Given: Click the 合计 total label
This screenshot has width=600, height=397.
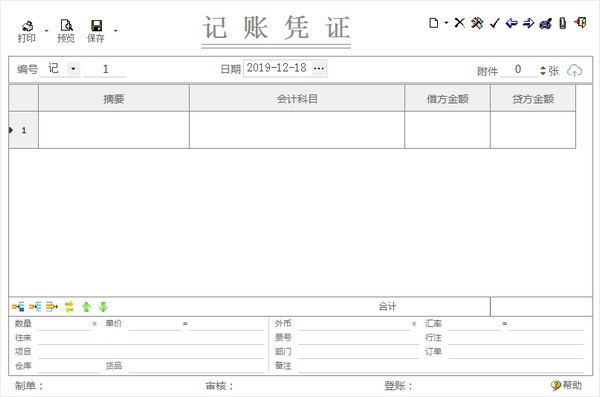Looking at the screenshot, I should pyautogui.click(x=387, y=306).
